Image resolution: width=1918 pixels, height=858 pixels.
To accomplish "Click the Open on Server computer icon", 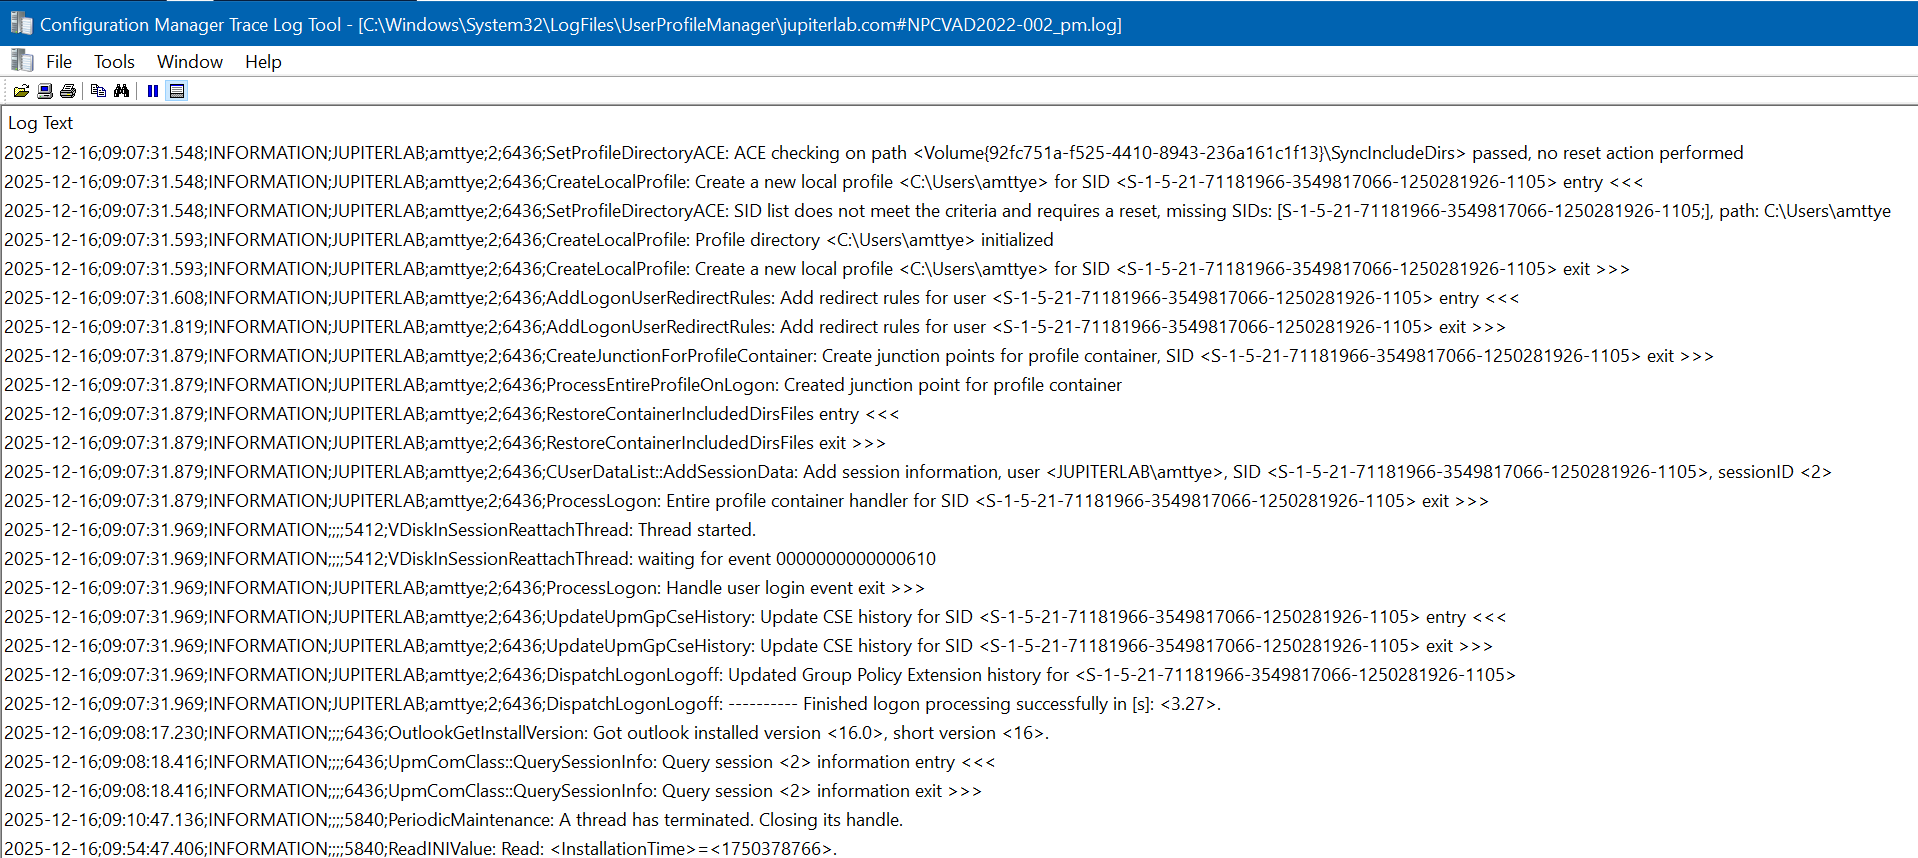I will pos(45,91).
